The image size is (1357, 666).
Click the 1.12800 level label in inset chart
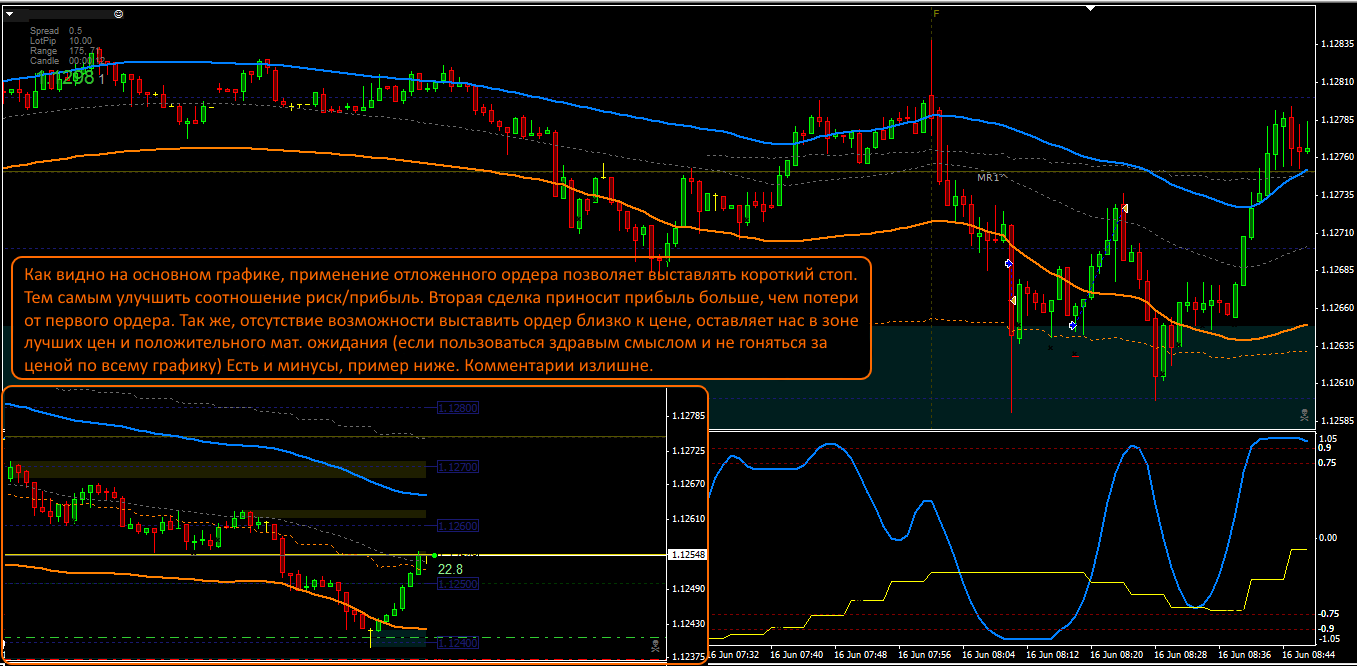tap(459, 408)
